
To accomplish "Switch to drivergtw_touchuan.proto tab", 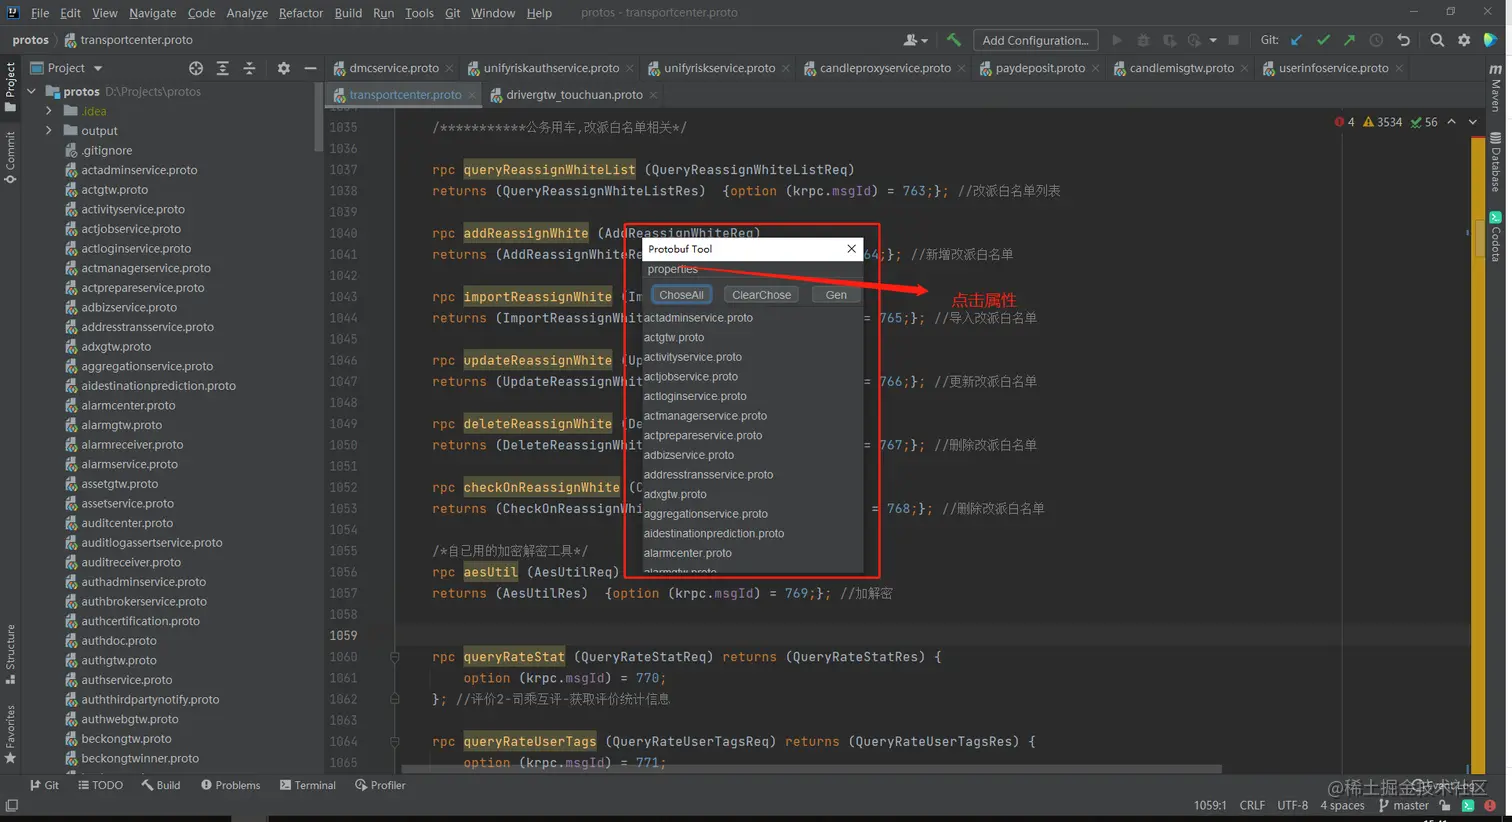I will click(x=573, y=95).
